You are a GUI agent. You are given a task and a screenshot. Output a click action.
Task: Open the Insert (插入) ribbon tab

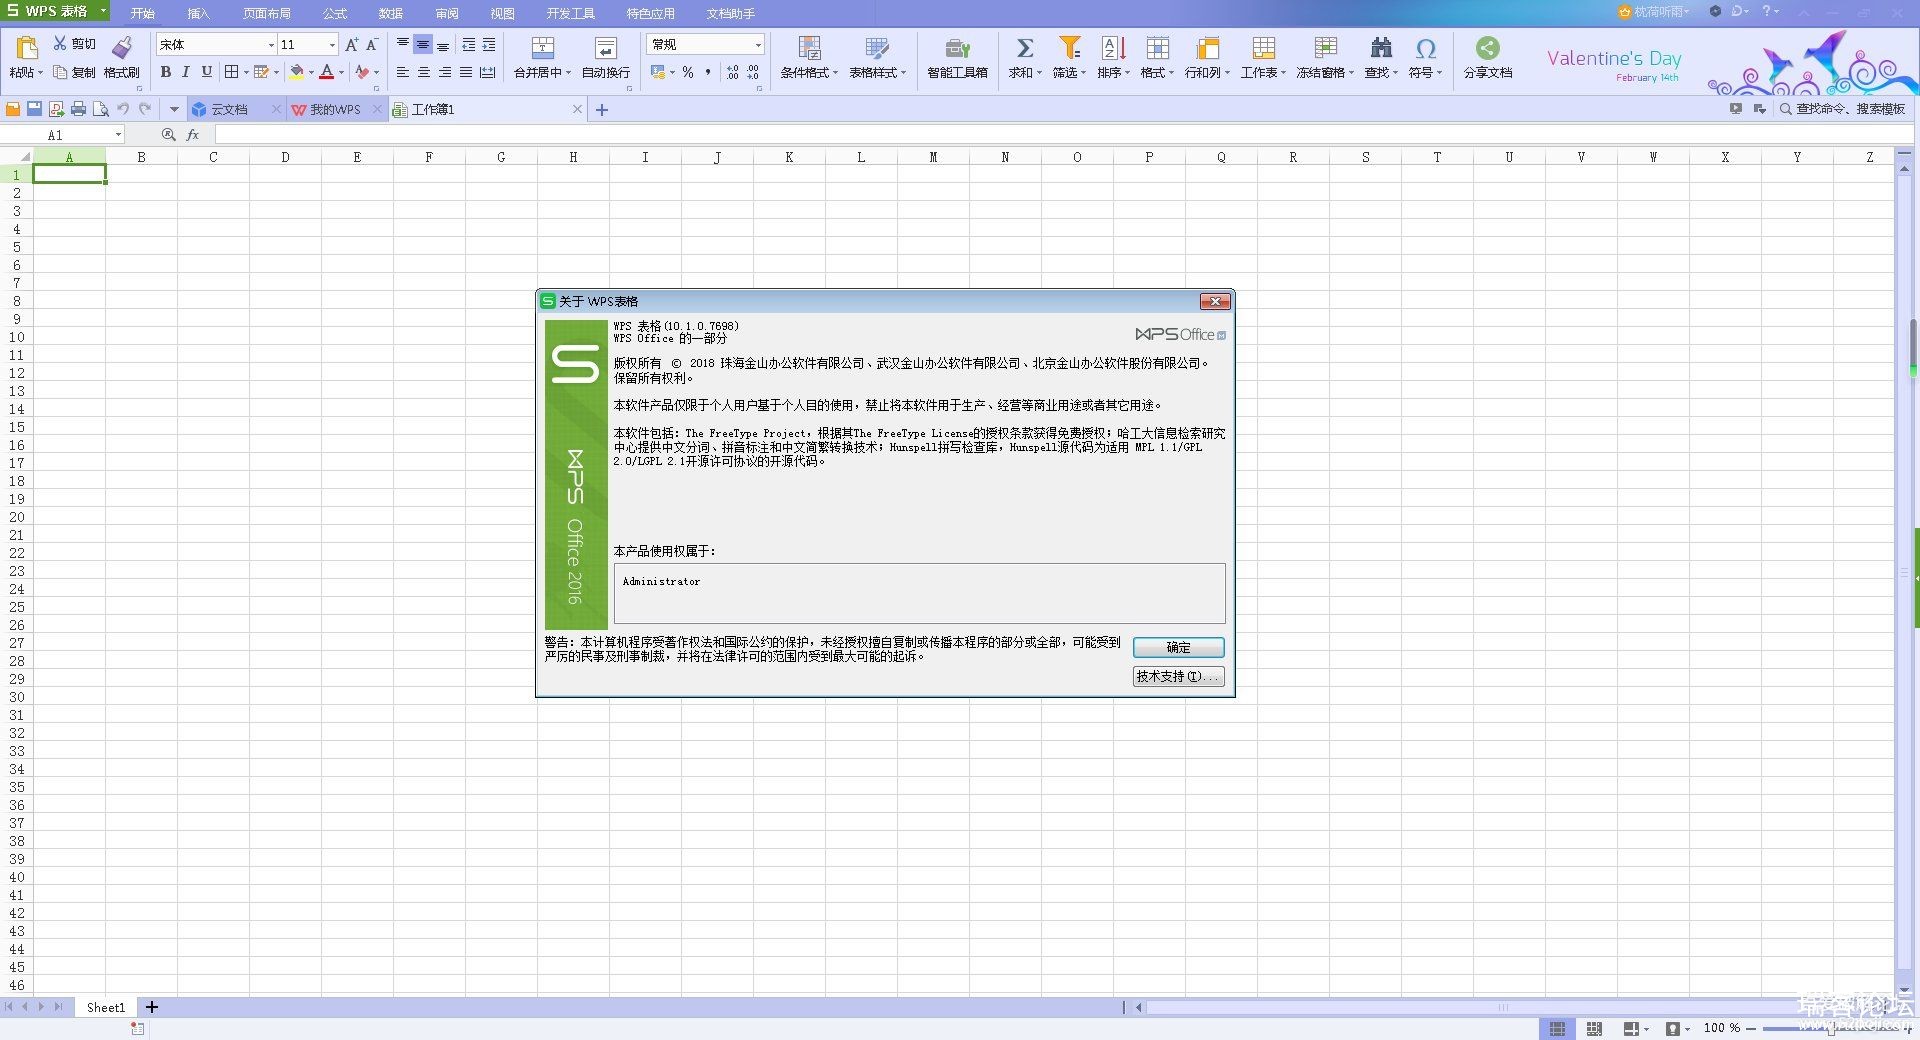198,13
